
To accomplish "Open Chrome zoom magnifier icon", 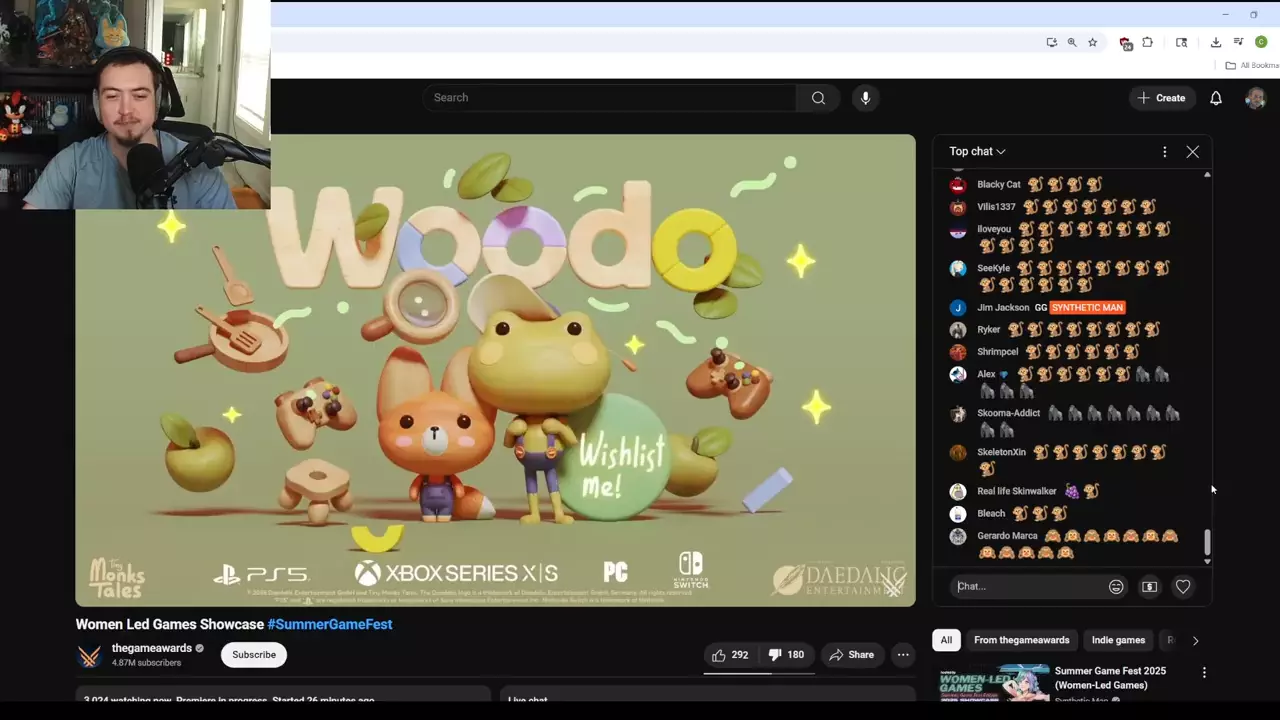I will point(1072,42).
